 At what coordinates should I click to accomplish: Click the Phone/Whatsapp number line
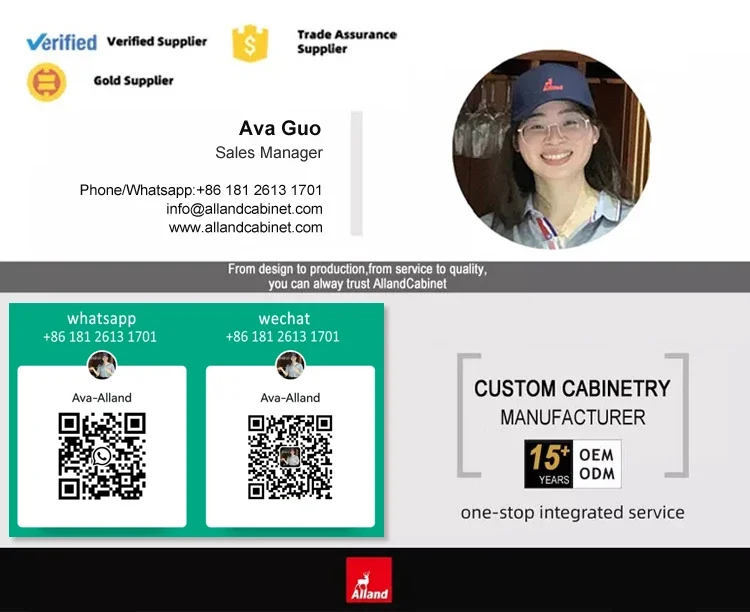click(x=201, y=190)
